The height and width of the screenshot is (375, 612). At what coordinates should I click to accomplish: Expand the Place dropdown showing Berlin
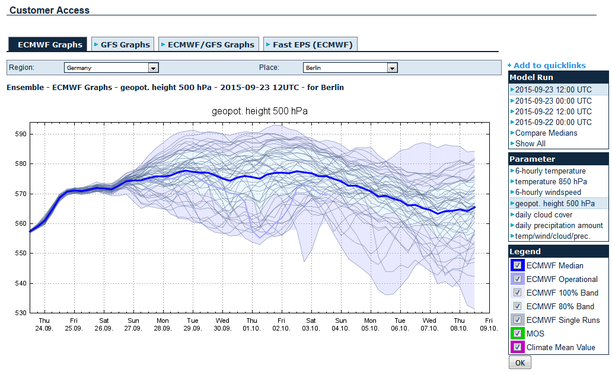[x=350, y=68]
